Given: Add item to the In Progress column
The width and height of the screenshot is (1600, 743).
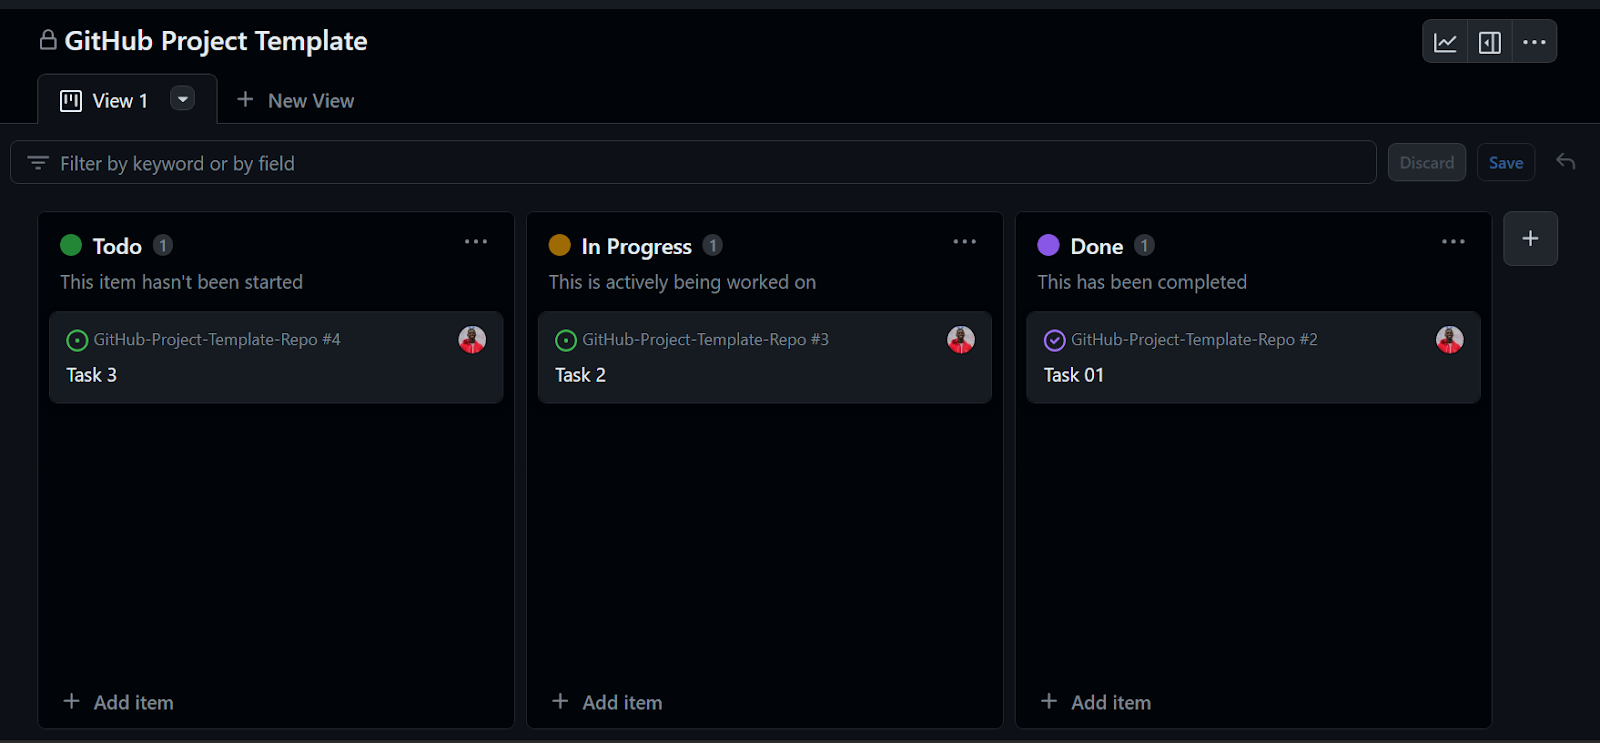Looking at the screenshot, I should click(x=607, y=702).
